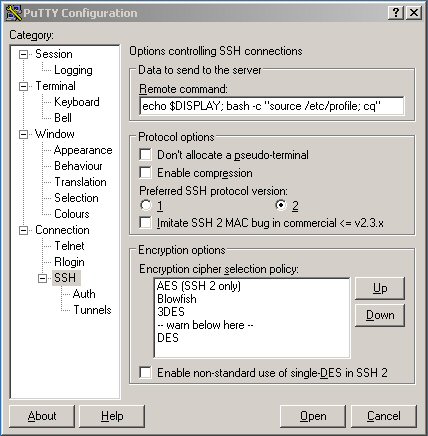This screenshot has height=436, width=428.
Task: Collapse the Connection tree node
Action: [x=23, y=230]
